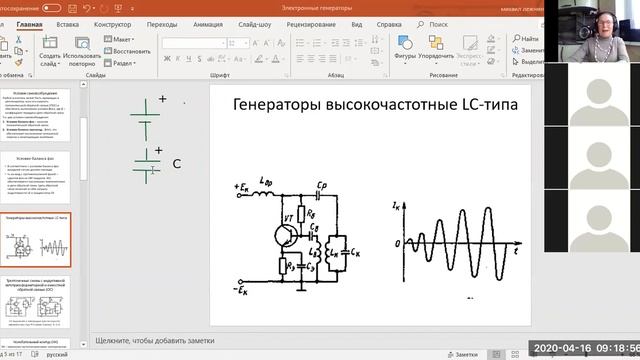Cut selection with the scissors icon

[18, 40]
